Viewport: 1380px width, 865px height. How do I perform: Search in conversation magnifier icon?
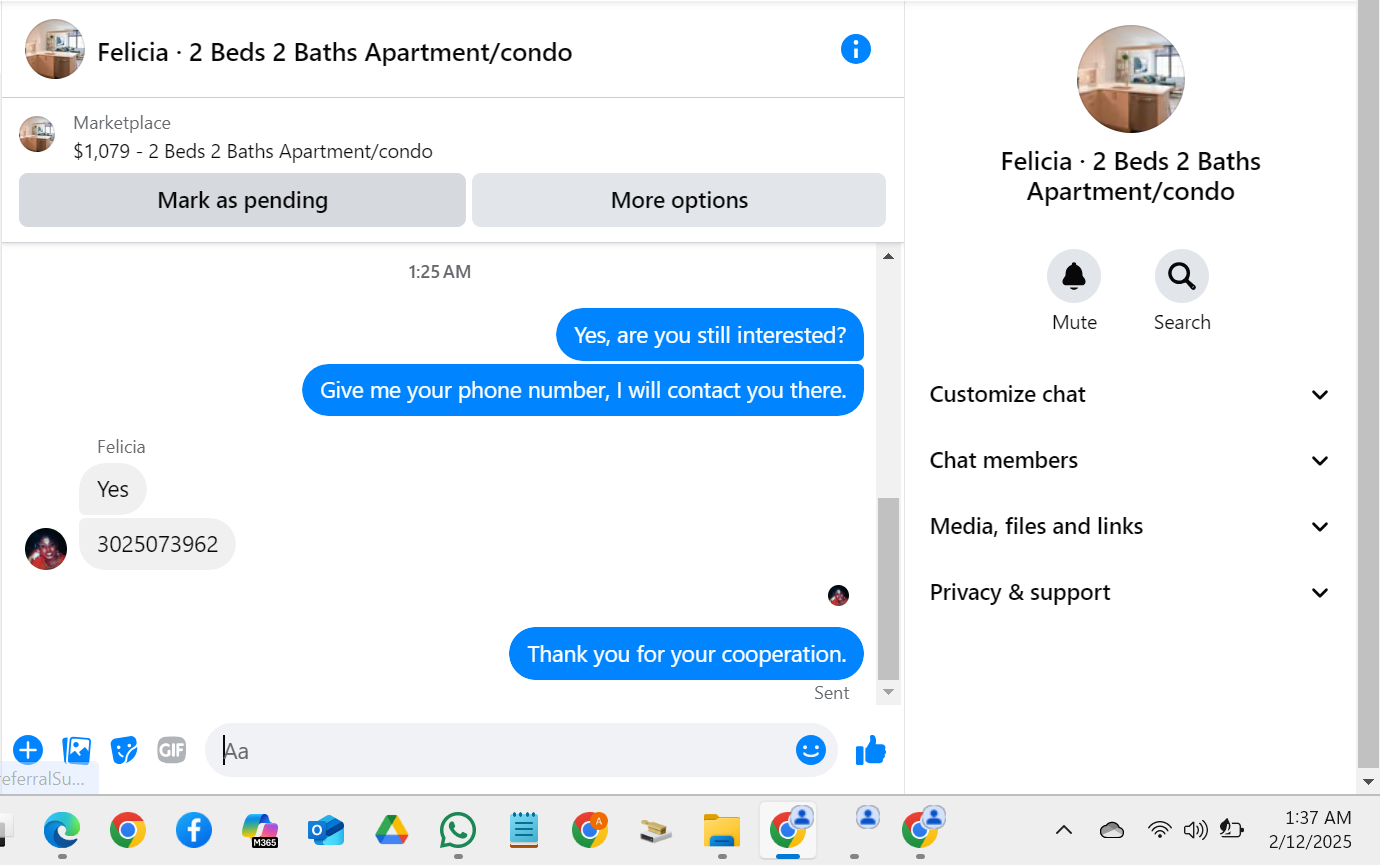tap(1182, 276)
